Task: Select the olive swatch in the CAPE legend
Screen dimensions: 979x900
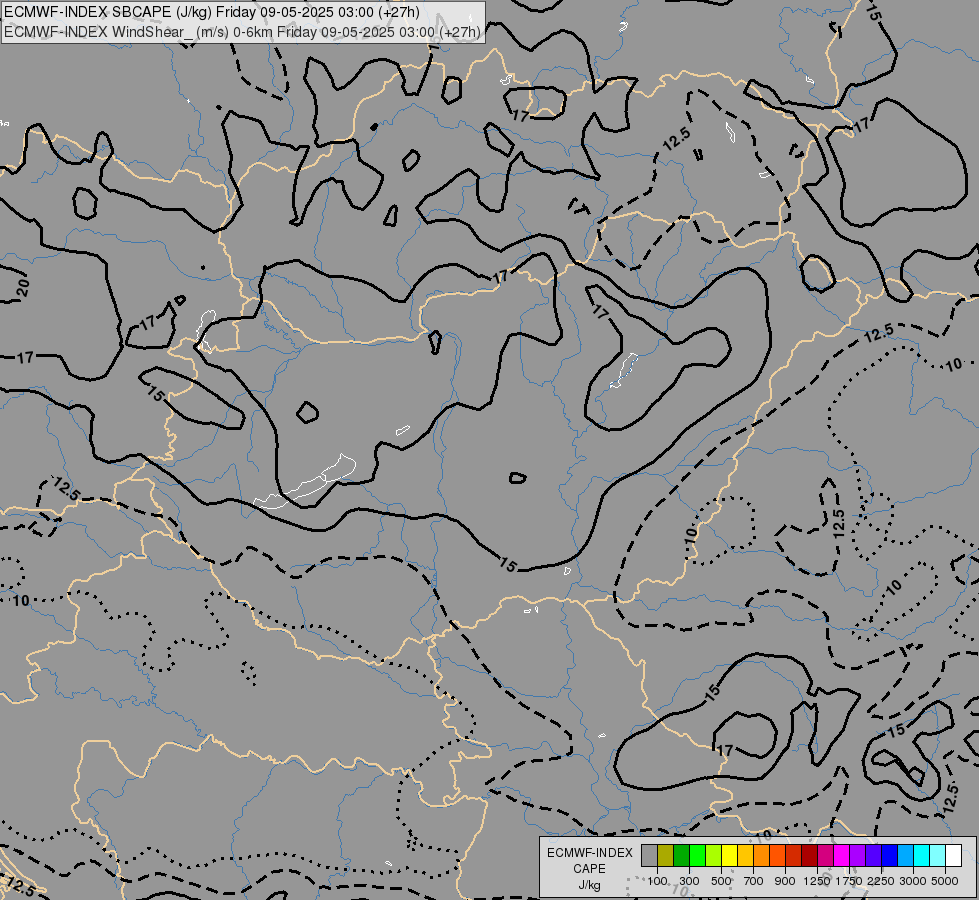Action: (666, 855)
